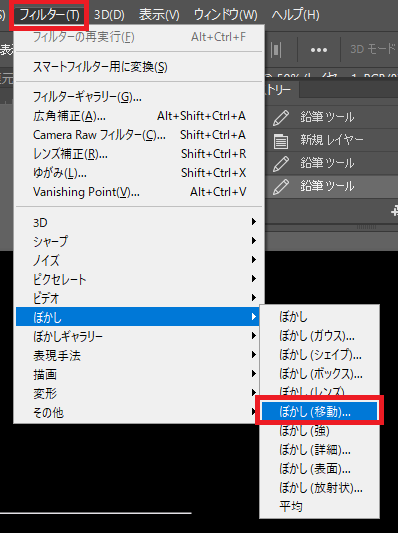Expand the ぼかしギャラリー submenu

[137, 337]
